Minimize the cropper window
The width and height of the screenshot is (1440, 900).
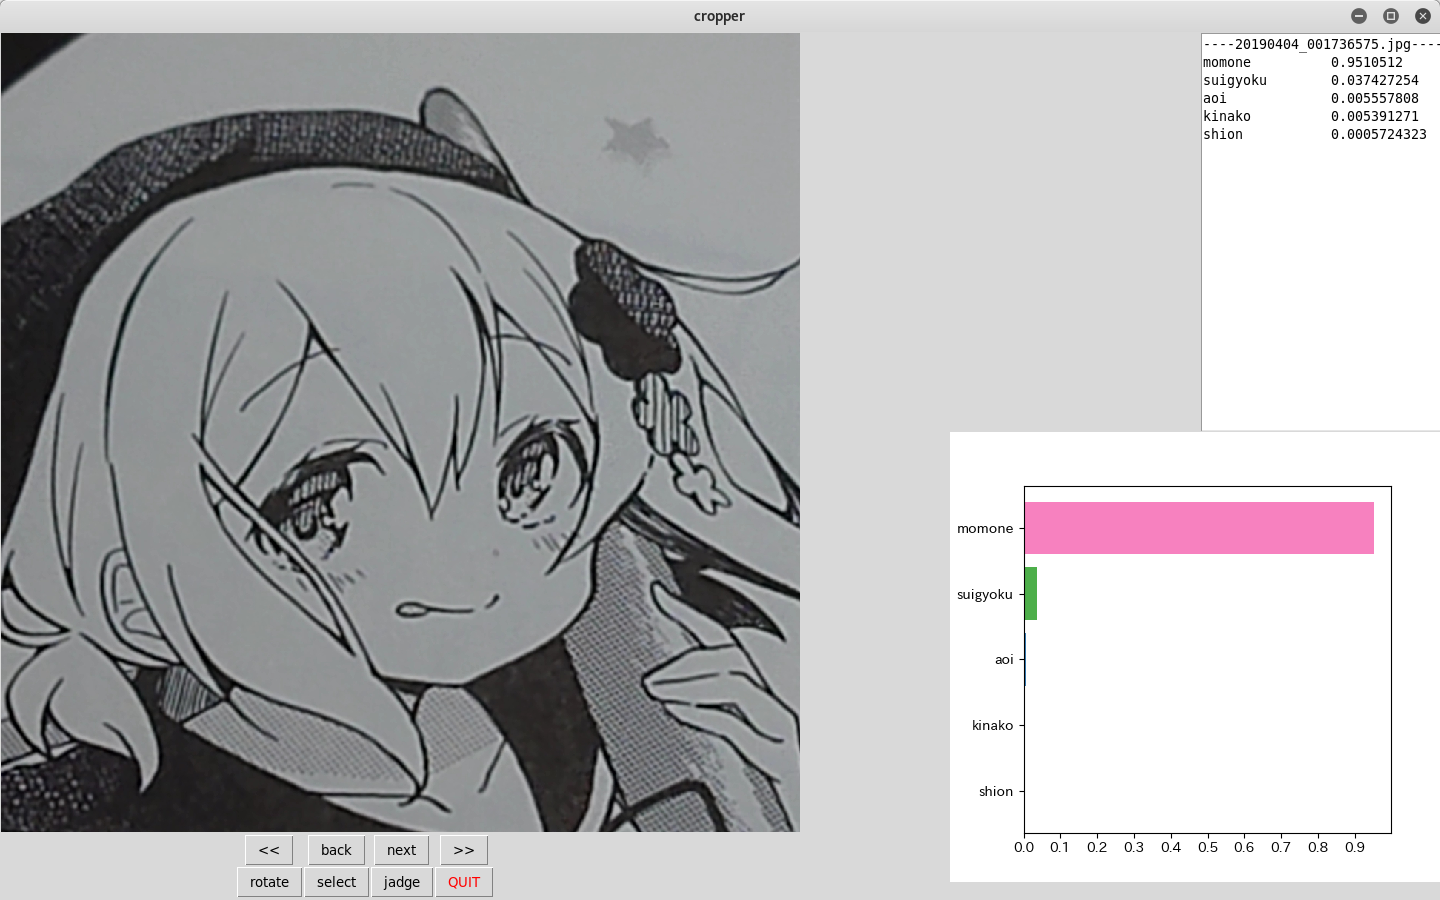tap(1359, 16)
